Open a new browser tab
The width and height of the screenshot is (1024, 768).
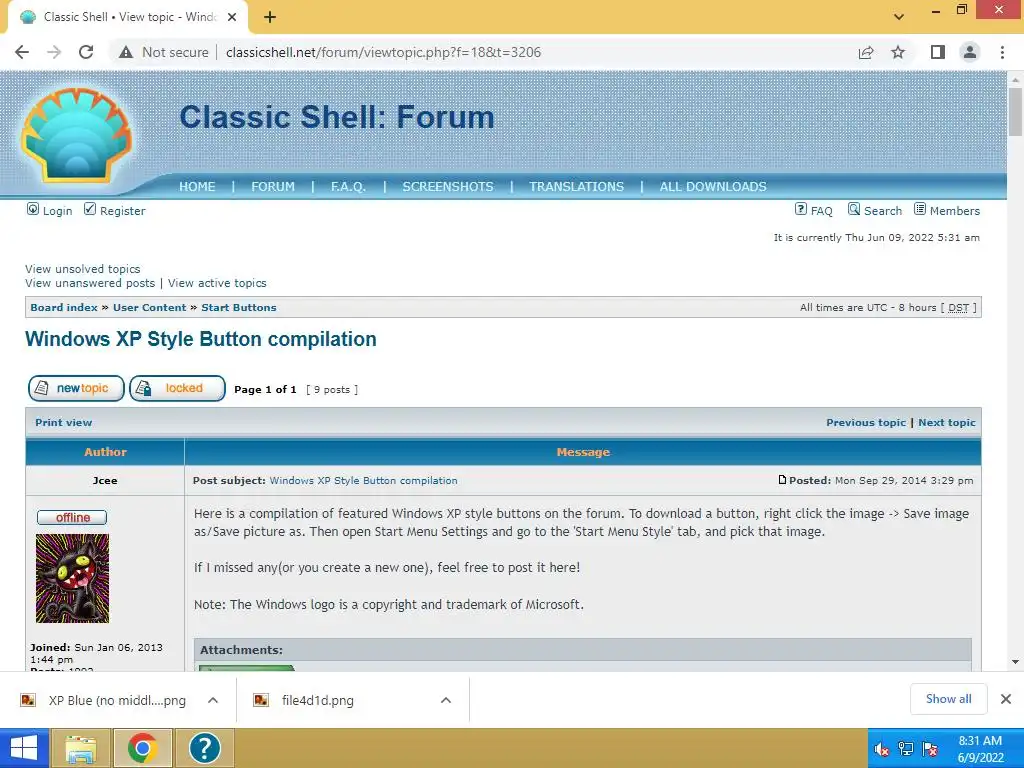[270, 17]
